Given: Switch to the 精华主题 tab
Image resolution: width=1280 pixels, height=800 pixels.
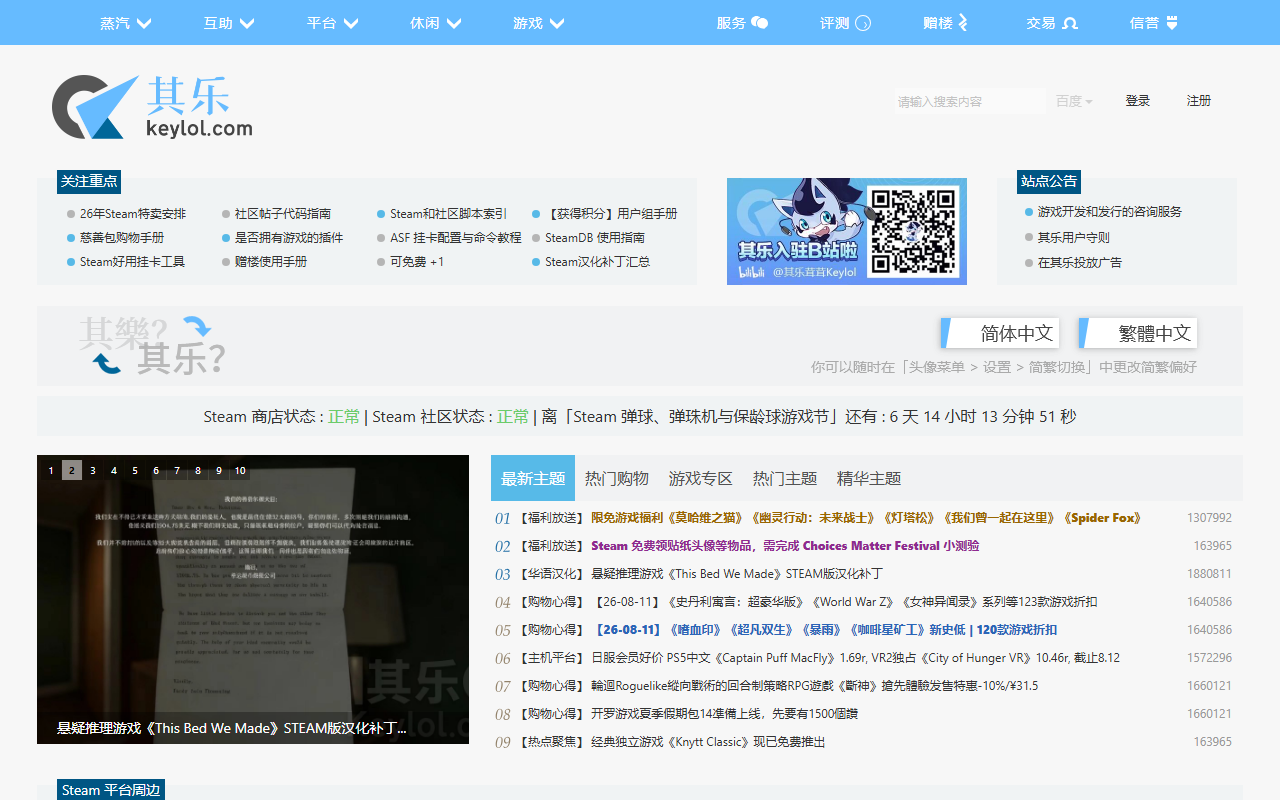Looking at the screenshot, I should point(869,478).
